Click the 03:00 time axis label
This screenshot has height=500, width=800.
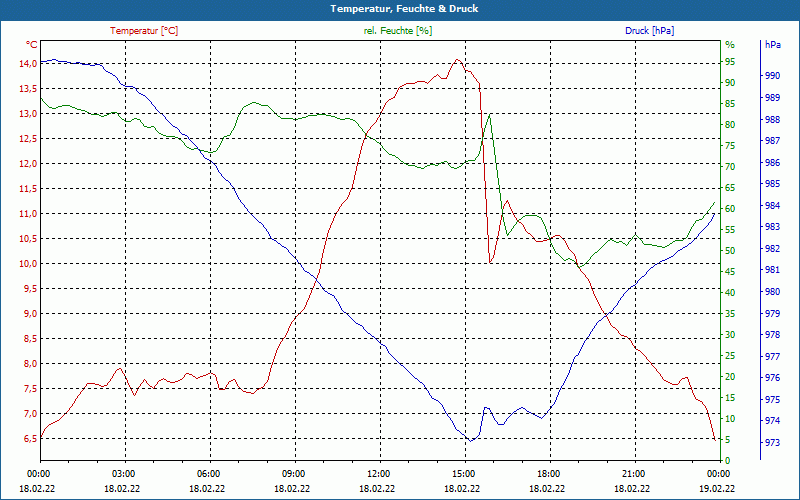(x=122, y=474)
